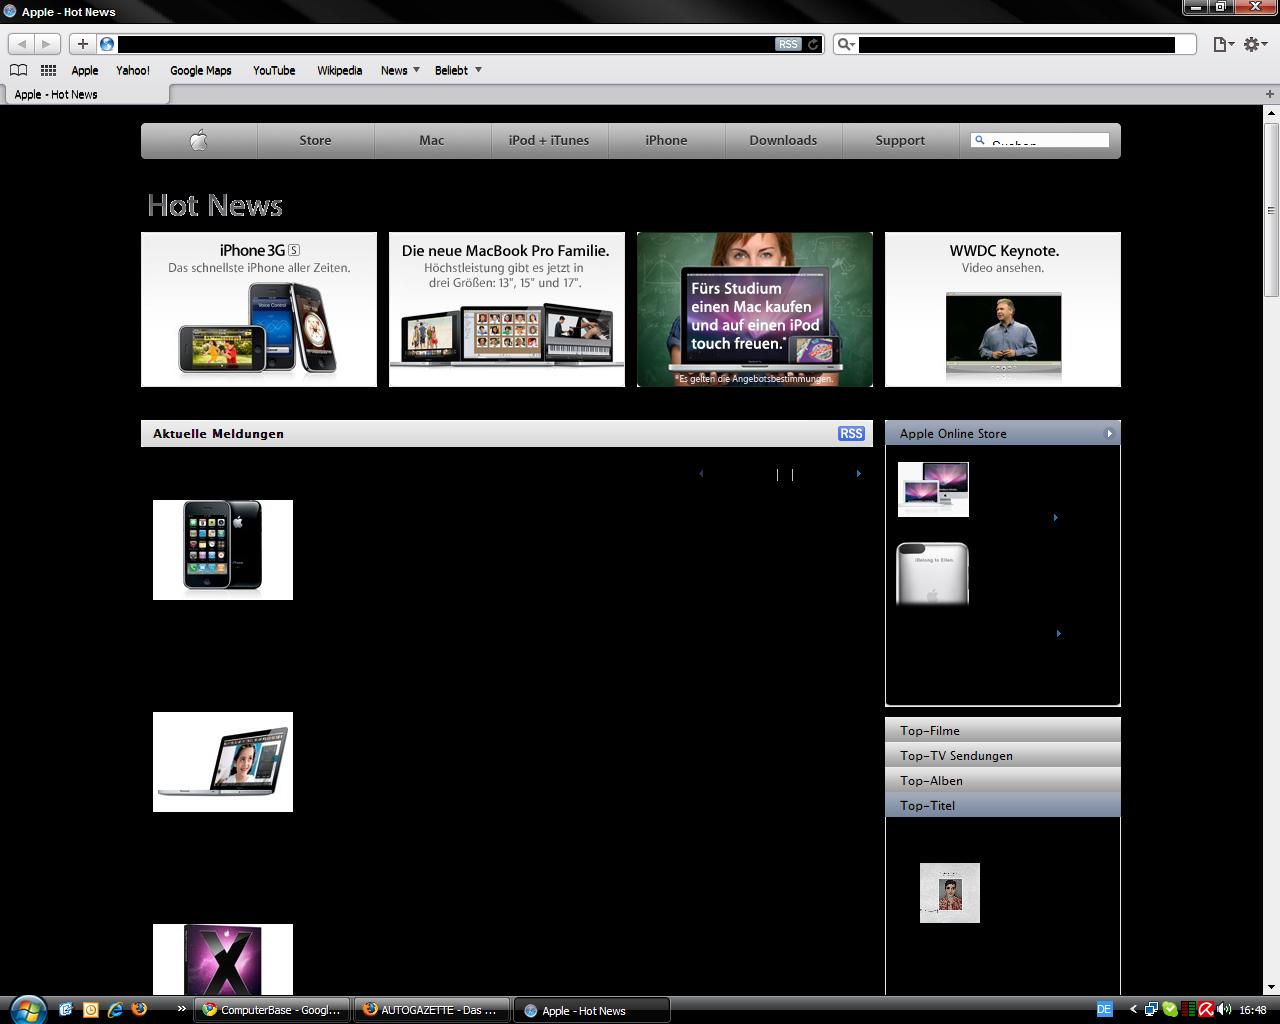
Task: Open the YouTube bookmark
Action: pos(274,70)
